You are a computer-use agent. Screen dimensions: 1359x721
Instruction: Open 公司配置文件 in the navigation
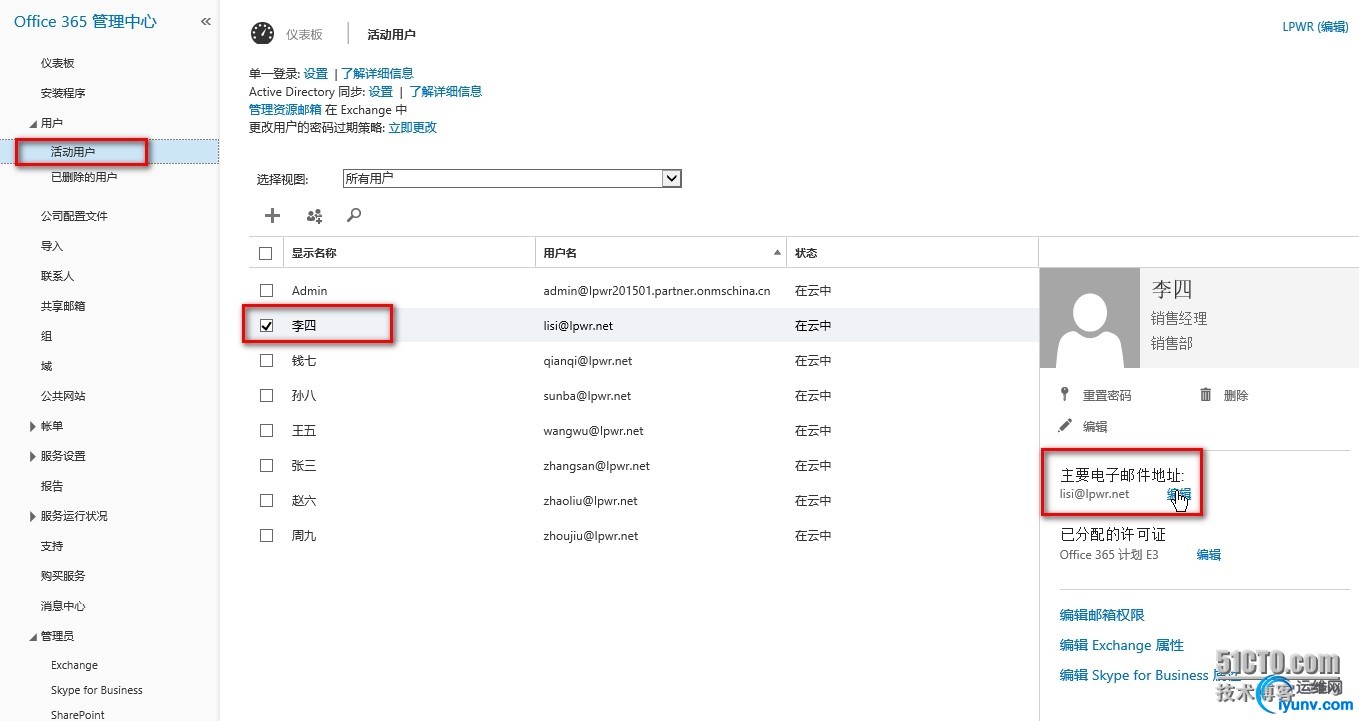pos(74,216)
